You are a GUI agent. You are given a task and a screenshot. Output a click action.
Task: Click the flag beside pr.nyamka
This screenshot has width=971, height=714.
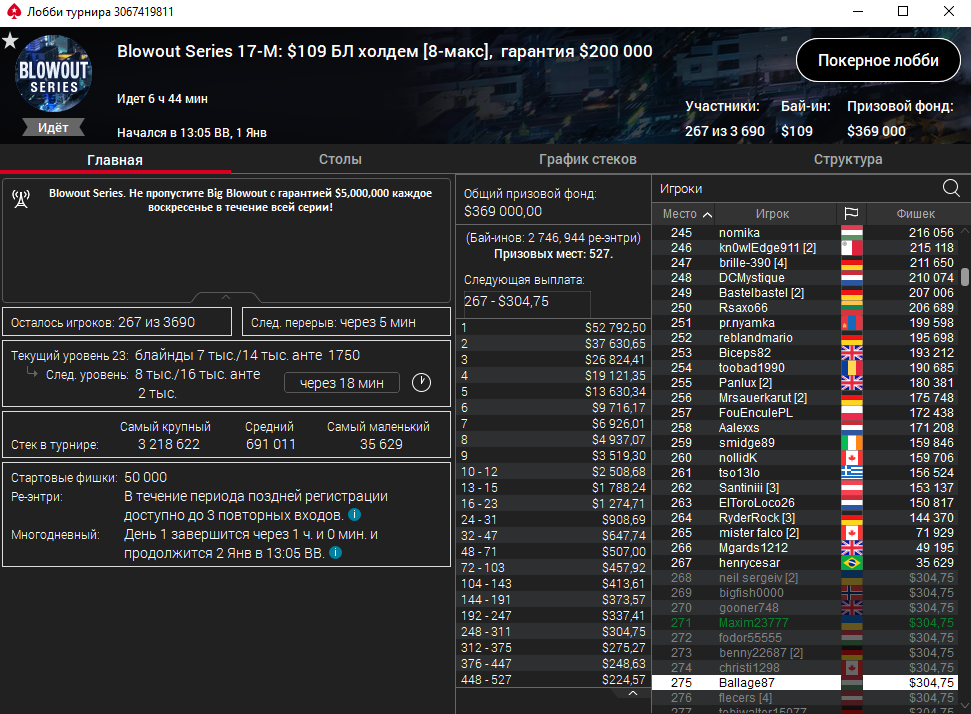tap(851, 323)
